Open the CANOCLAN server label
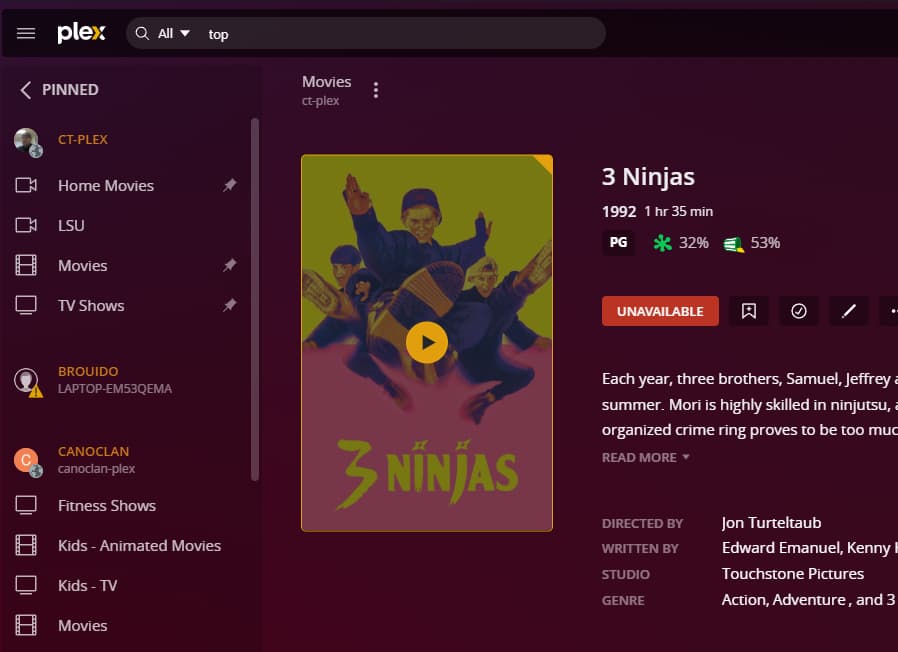Image resolution: width=898 pixels, height=652 pixels. pos(93,451)
